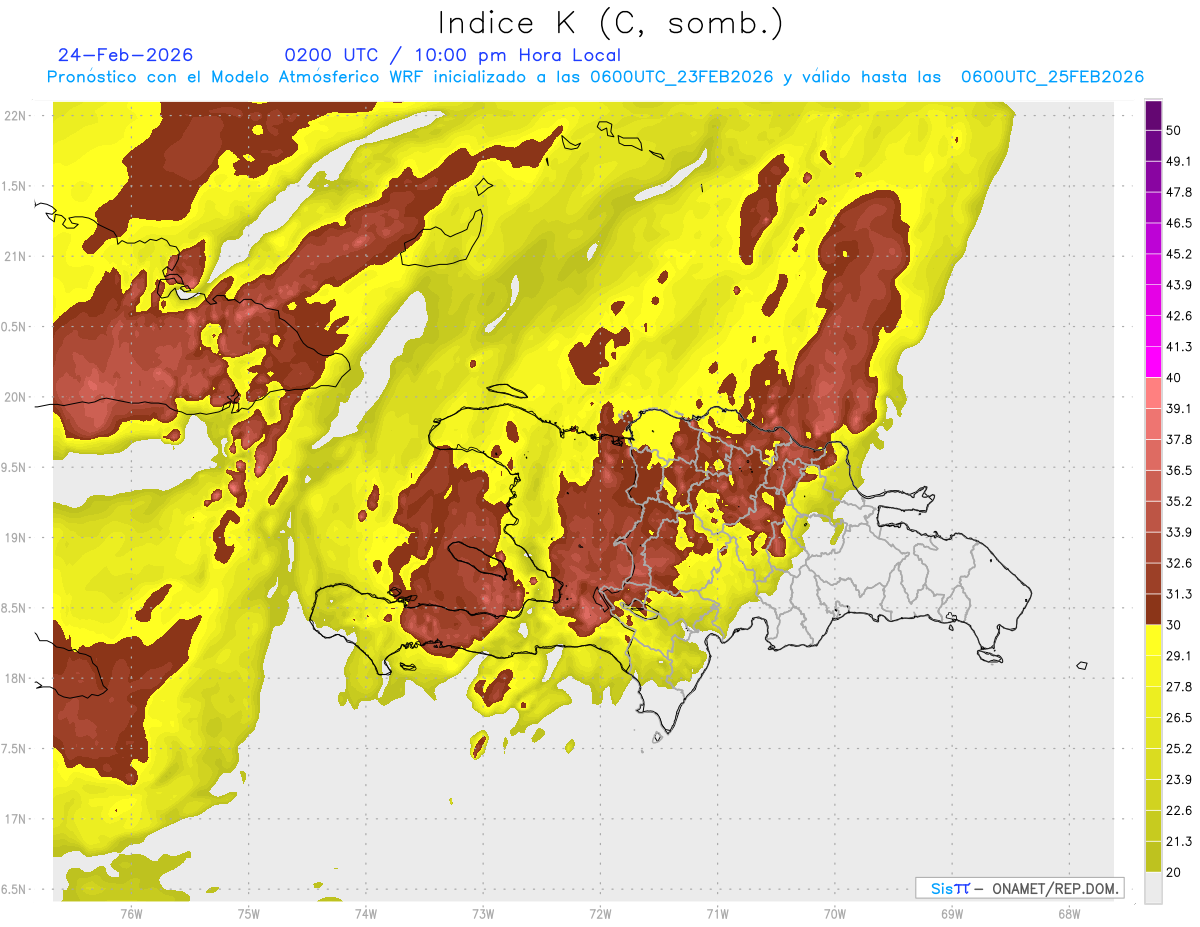Click the time label "0200 UTC / 10:00 pm Hora Local"
The width and height of the screenshot is (1200, 927).
pos(453,55)
